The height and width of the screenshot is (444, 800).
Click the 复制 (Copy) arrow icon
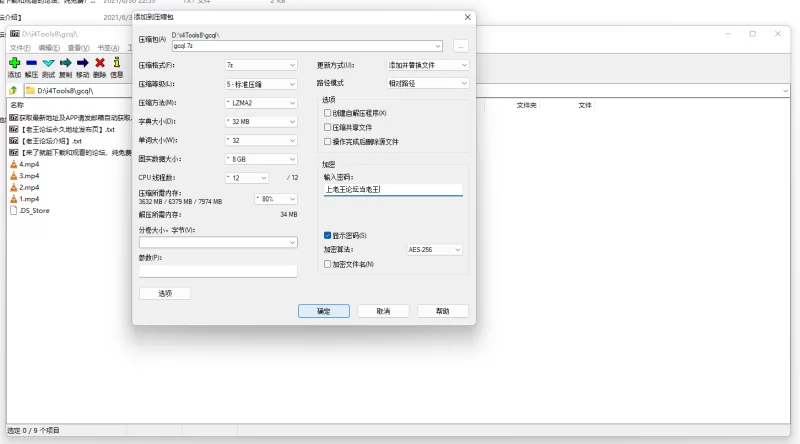65,63
